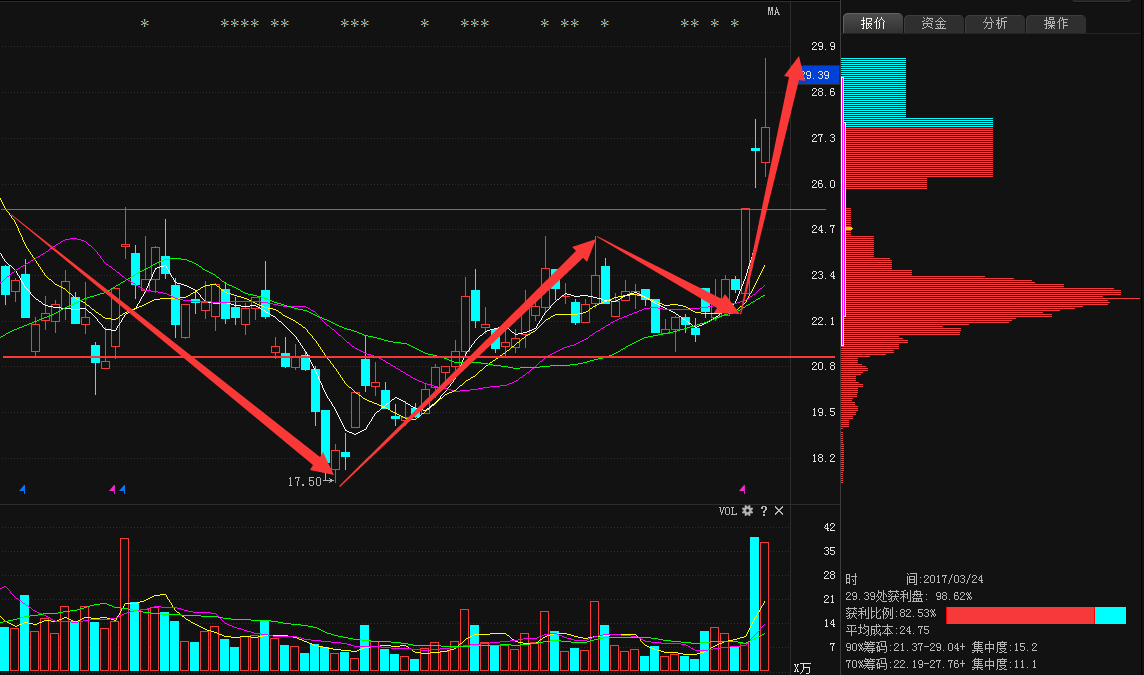This screenshot has height=675, width=1144.
Task: Click the 17.50 low price label
Action: click(304, 482)
